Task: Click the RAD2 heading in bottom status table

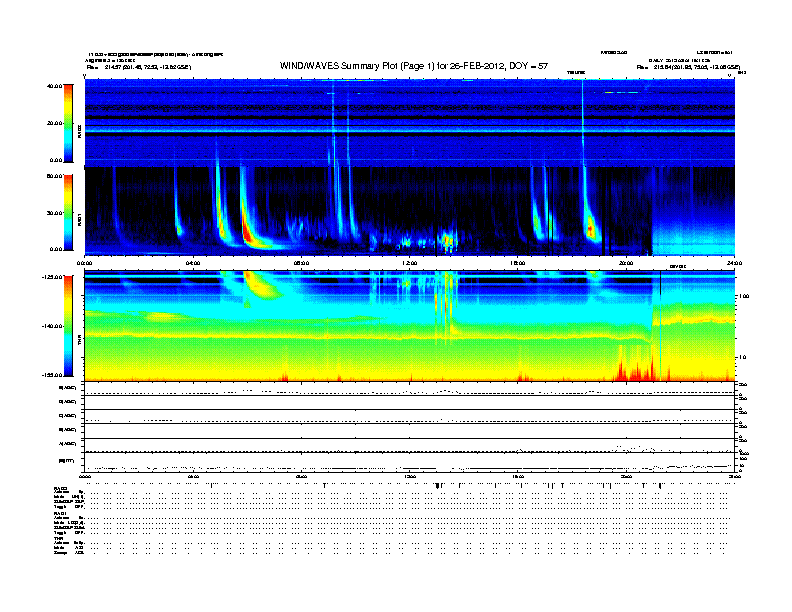Action: point(61,489)
